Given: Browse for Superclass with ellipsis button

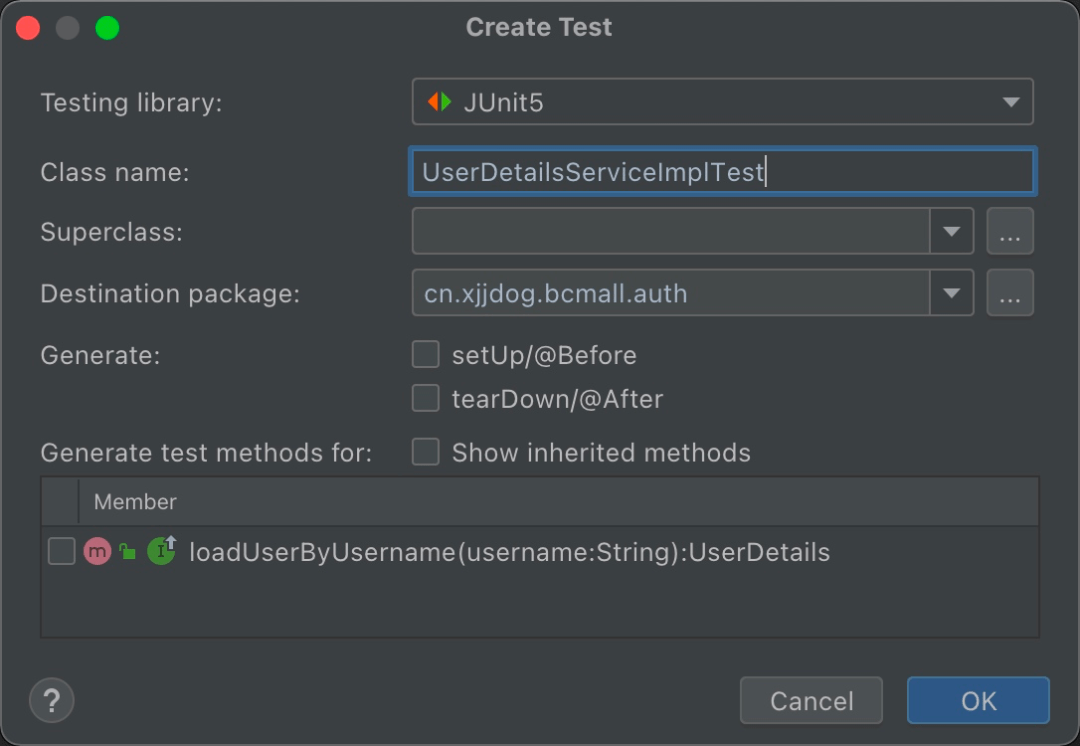Looking at the screenshot, I should [1010, 232].
